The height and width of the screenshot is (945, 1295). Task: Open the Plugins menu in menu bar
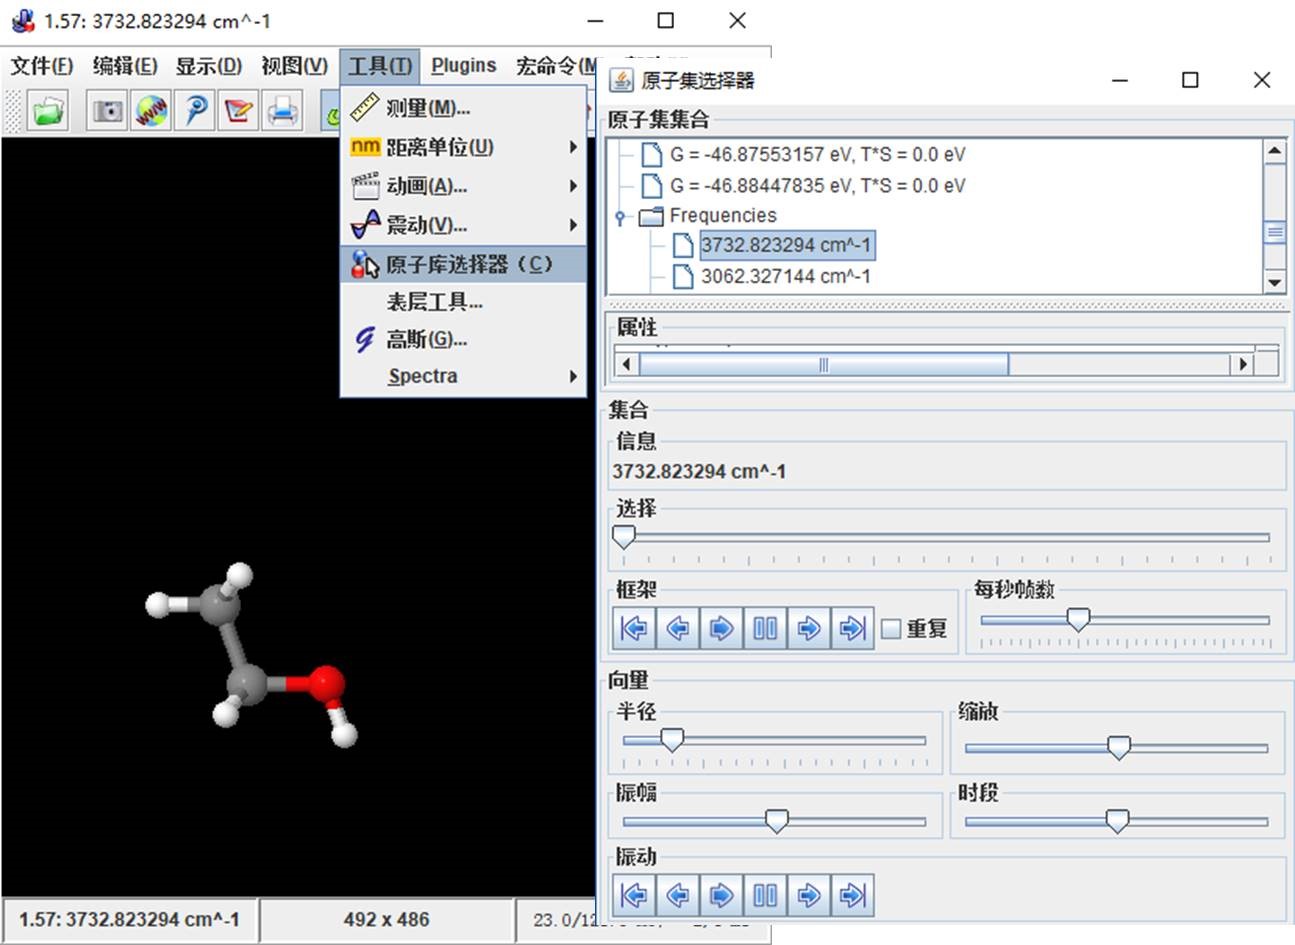pyautogui.click(x=463, y=66)
